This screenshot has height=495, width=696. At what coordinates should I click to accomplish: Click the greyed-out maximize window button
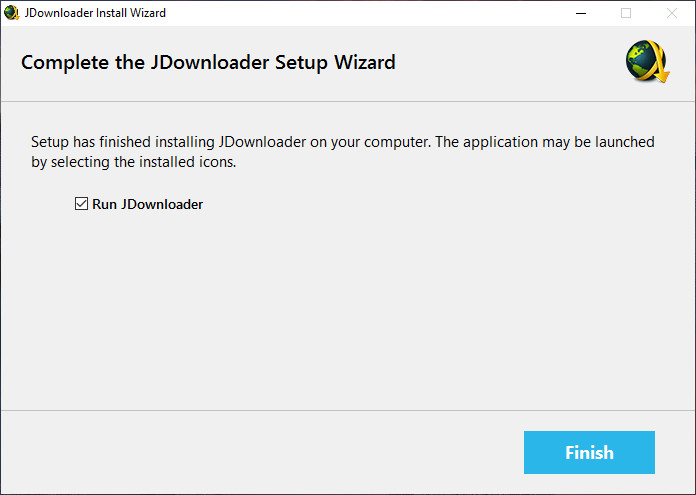click(x=626, y=13)
